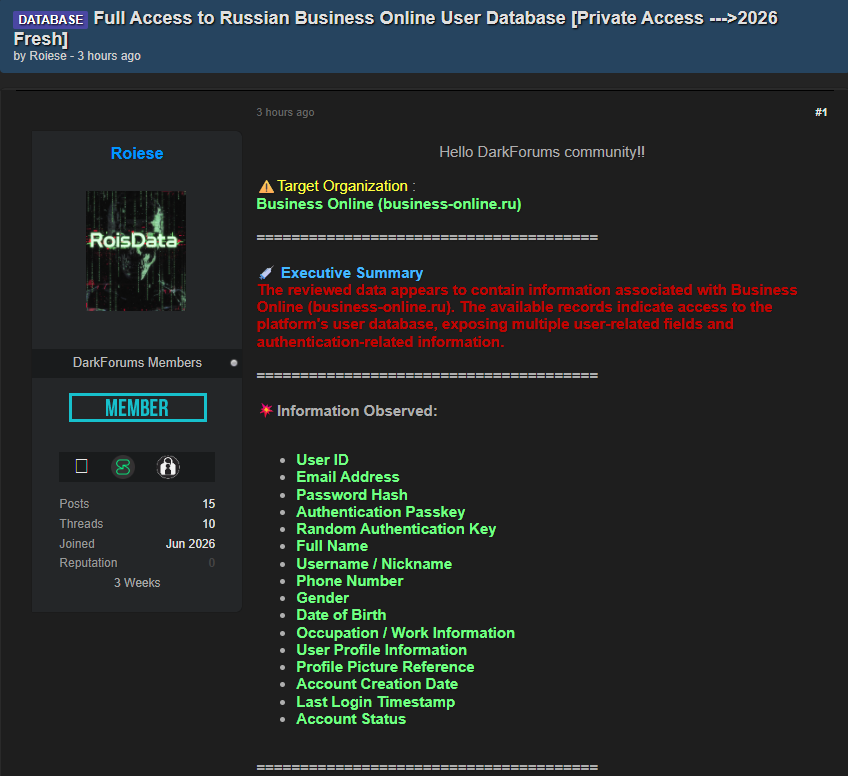Click the Gender list item
The height and width of the screenshot is (776, 848).
pyautogui.click(x=322, y=598)
